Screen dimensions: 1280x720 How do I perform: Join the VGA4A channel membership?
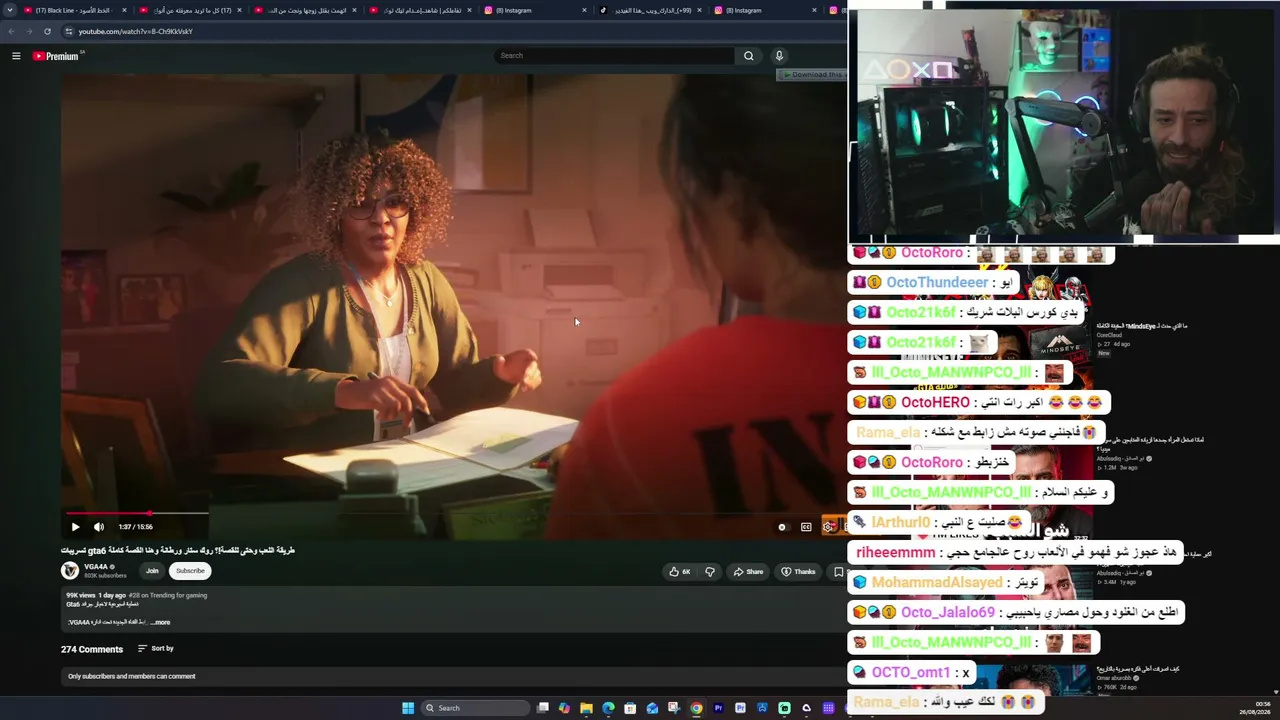pos(152,571)
